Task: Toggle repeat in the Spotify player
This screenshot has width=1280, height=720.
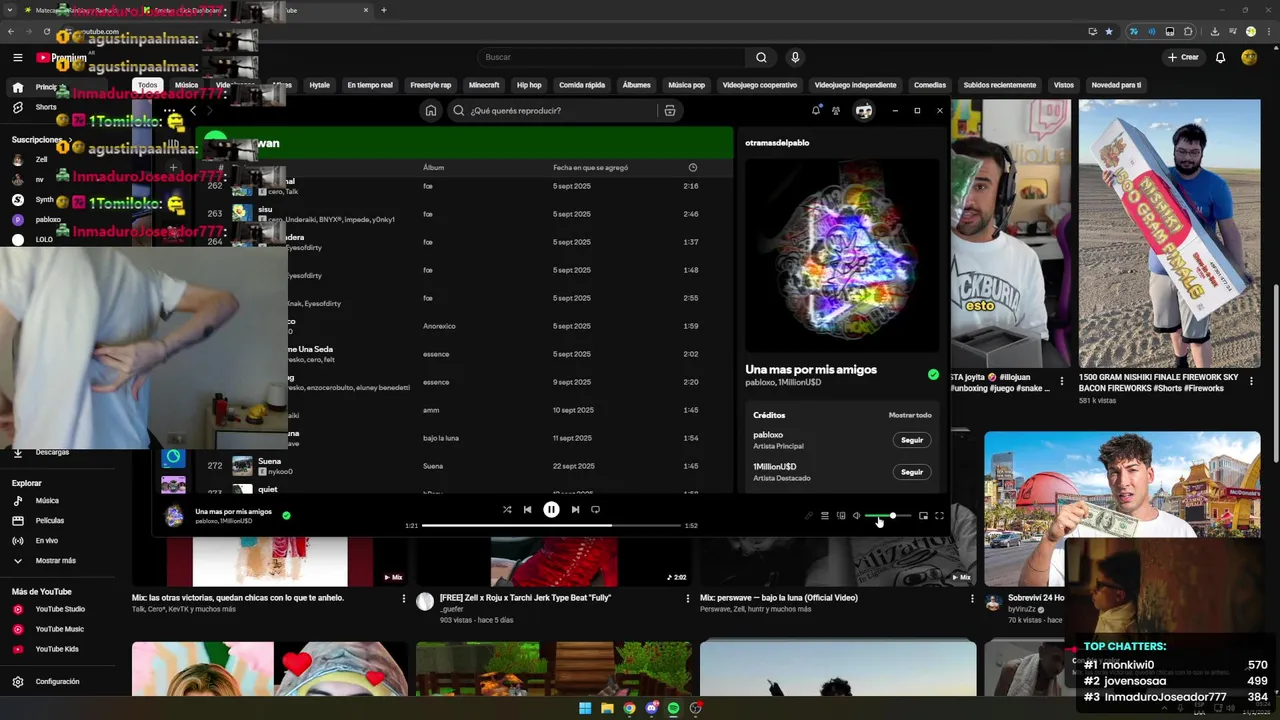Action: coord(595,509)
